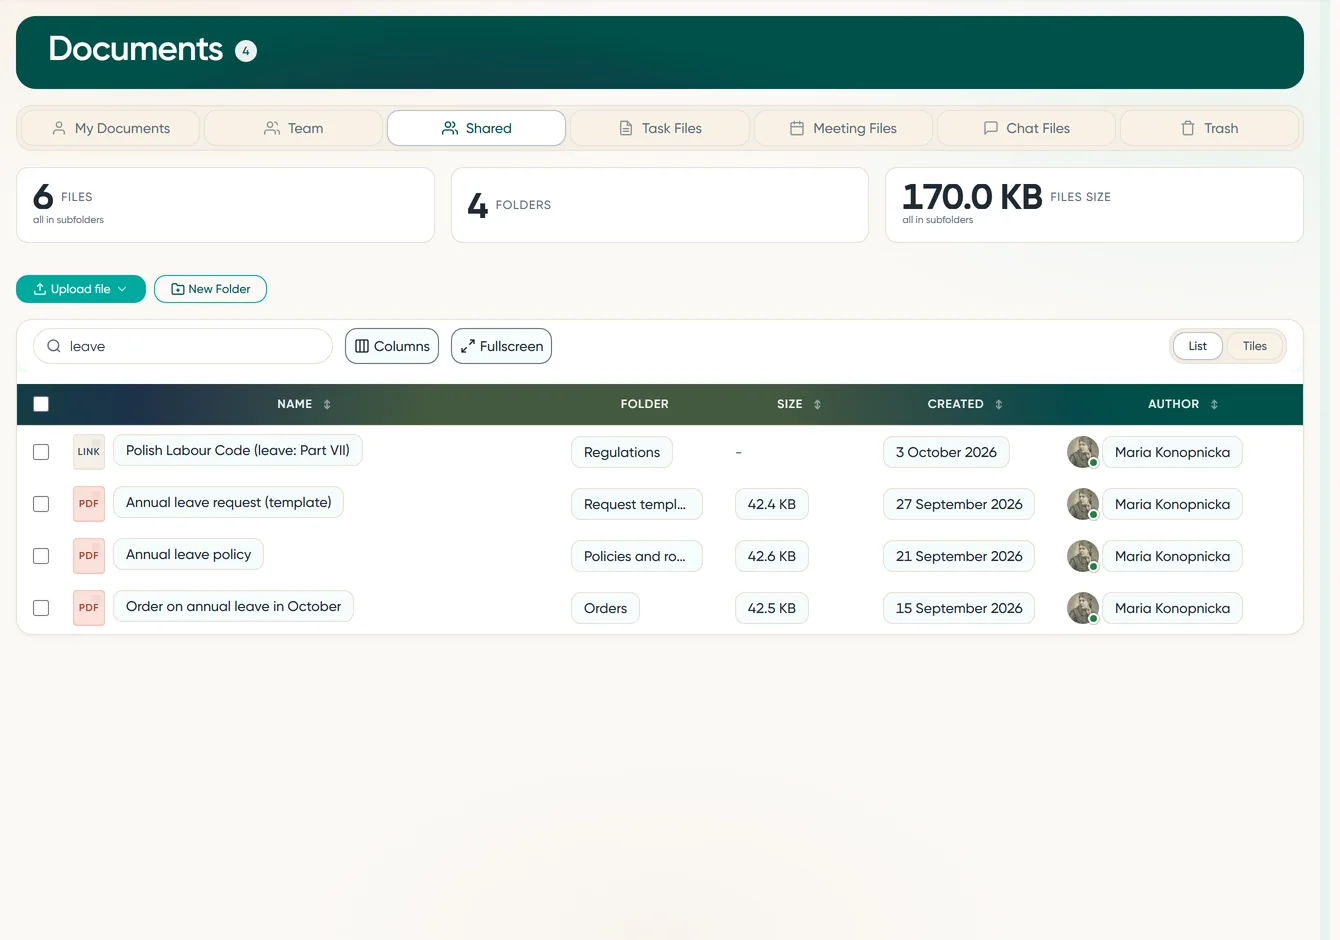Viewport: 1340px width, 940px height.
Task: Click the Fullscreen button
Action: coord(501,346)
